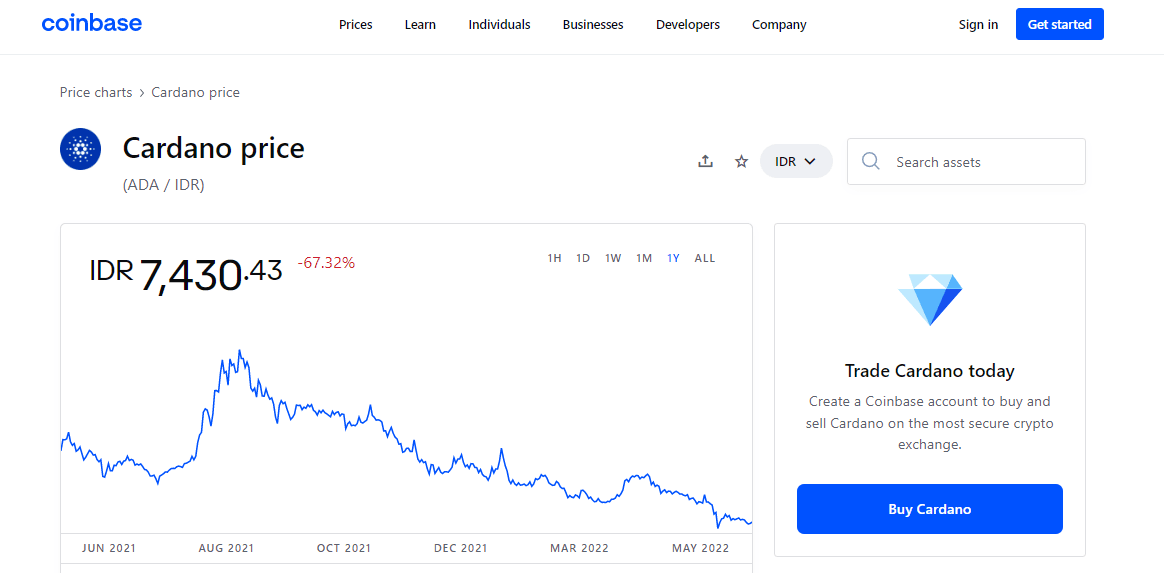This screenshot has width=1164, height=573.
Task: Click the search magnifier icon
Action: (x=871, y=161)
